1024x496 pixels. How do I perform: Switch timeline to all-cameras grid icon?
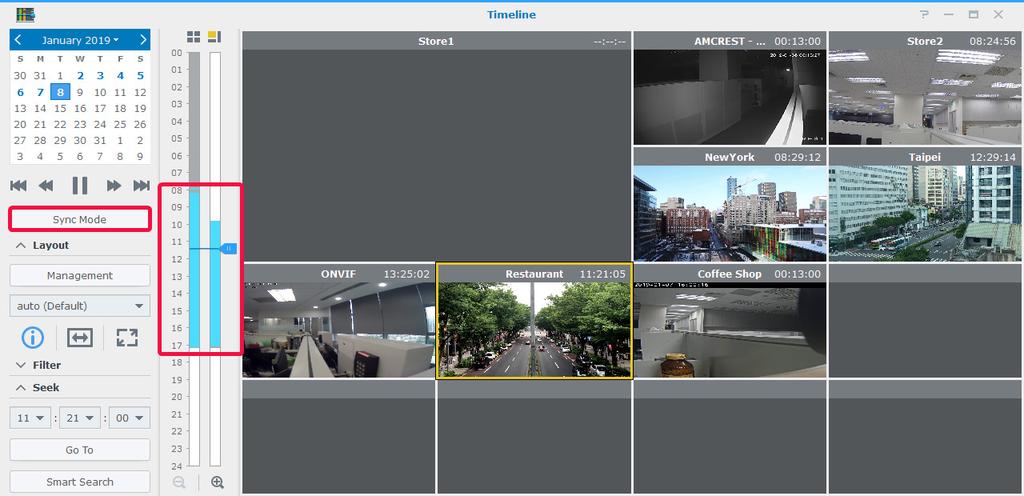coord(193,37)
